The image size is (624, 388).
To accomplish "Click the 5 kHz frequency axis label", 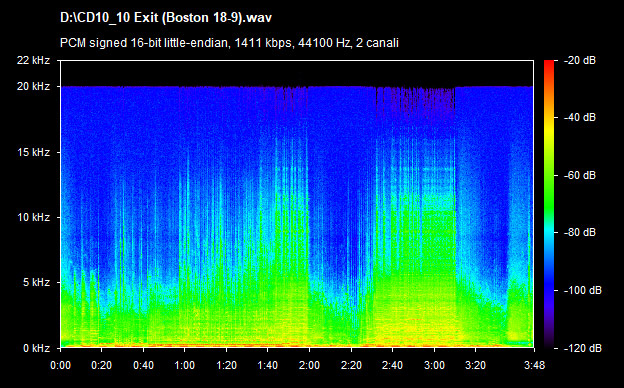I will pyautogui.click(x=36, y=283).
